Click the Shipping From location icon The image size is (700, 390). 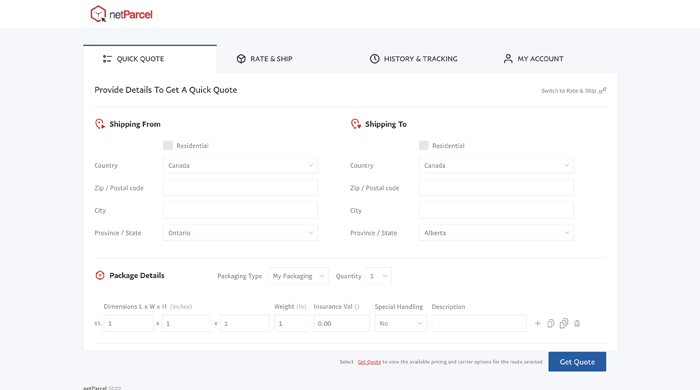(100, 124)
